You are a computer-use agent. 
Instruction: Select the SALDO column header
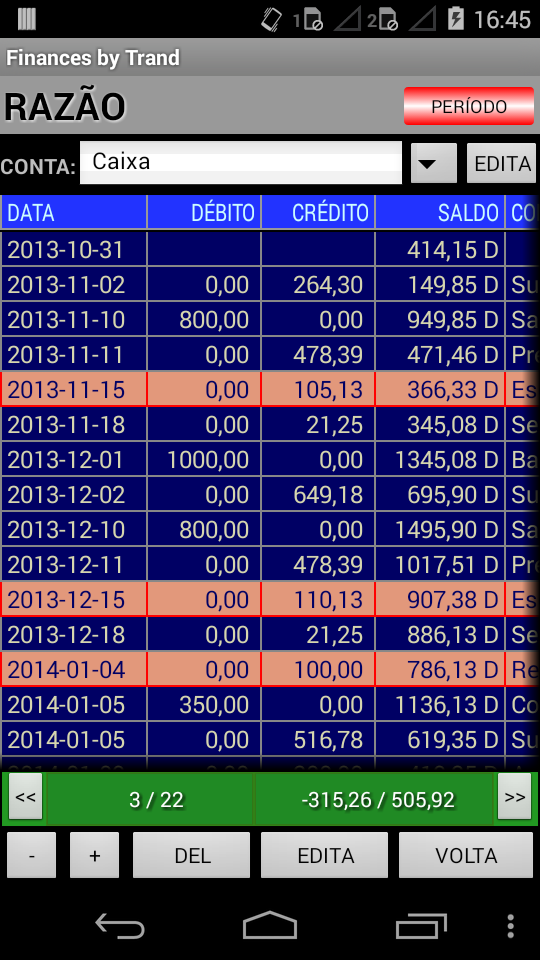440,212
